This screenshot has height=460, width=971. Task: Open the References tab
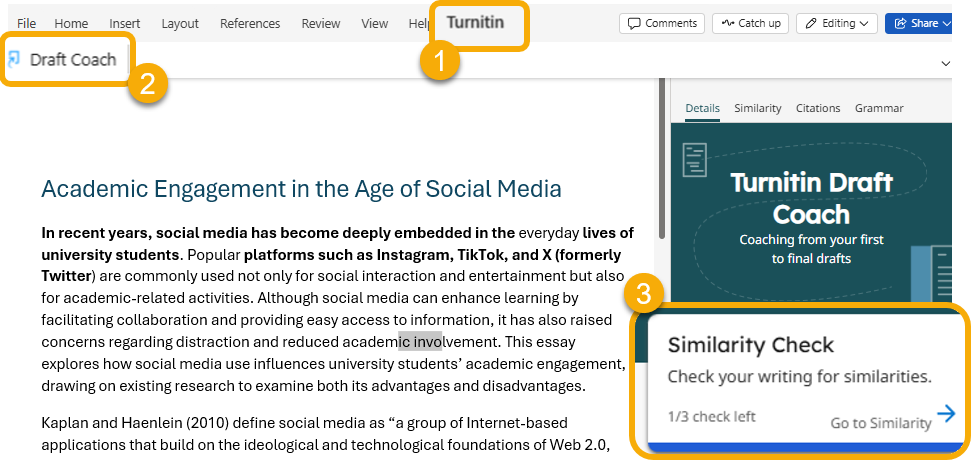[250, 23]
